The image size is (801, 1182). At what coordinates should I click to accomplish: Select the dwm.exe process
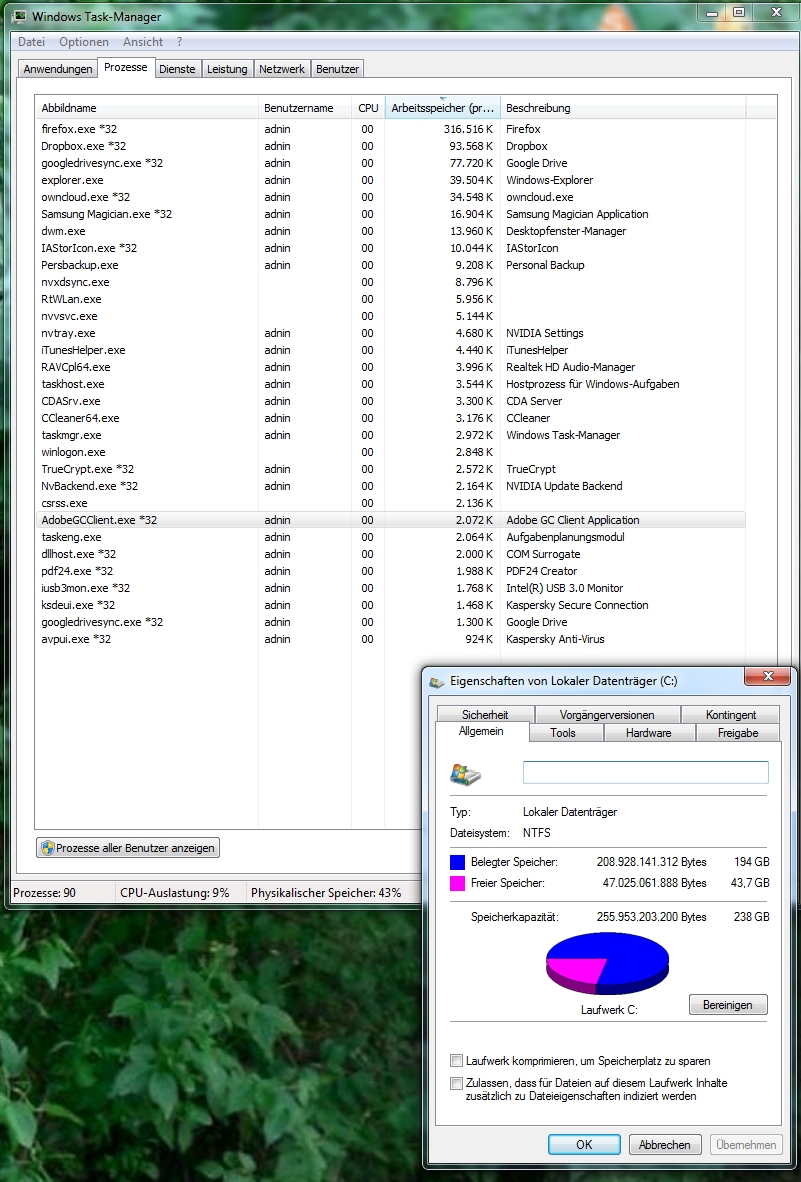(x=390, y=231)
